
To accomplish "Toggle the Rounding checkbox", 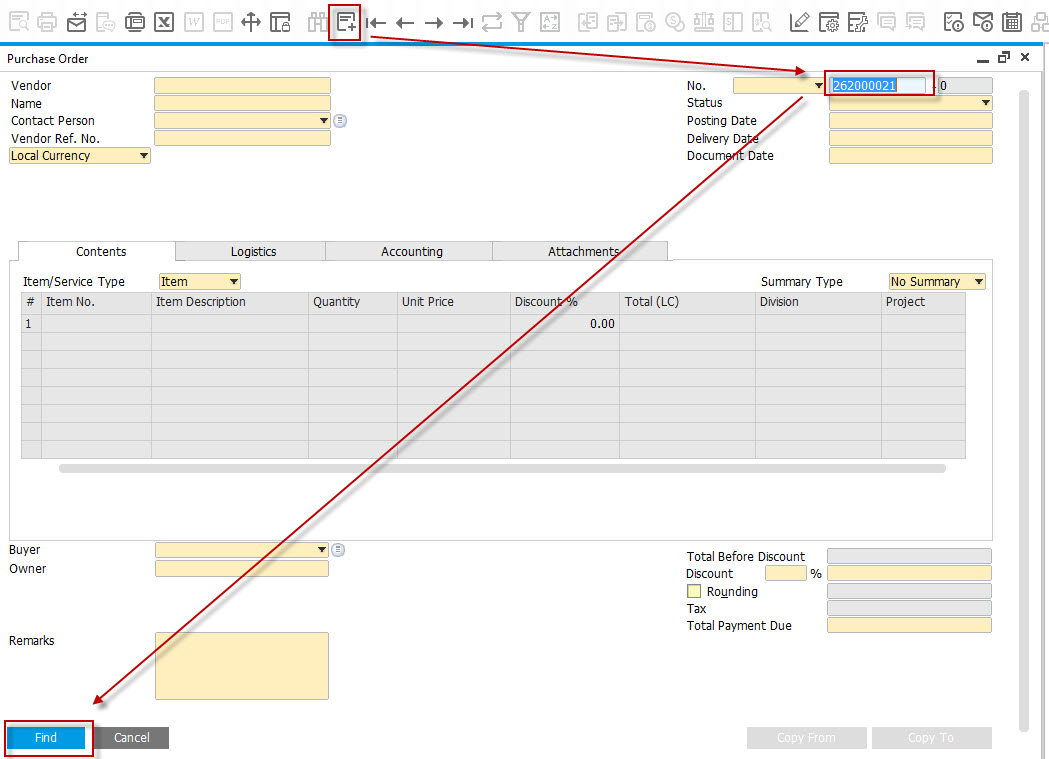I will click(x=694, y=591).
